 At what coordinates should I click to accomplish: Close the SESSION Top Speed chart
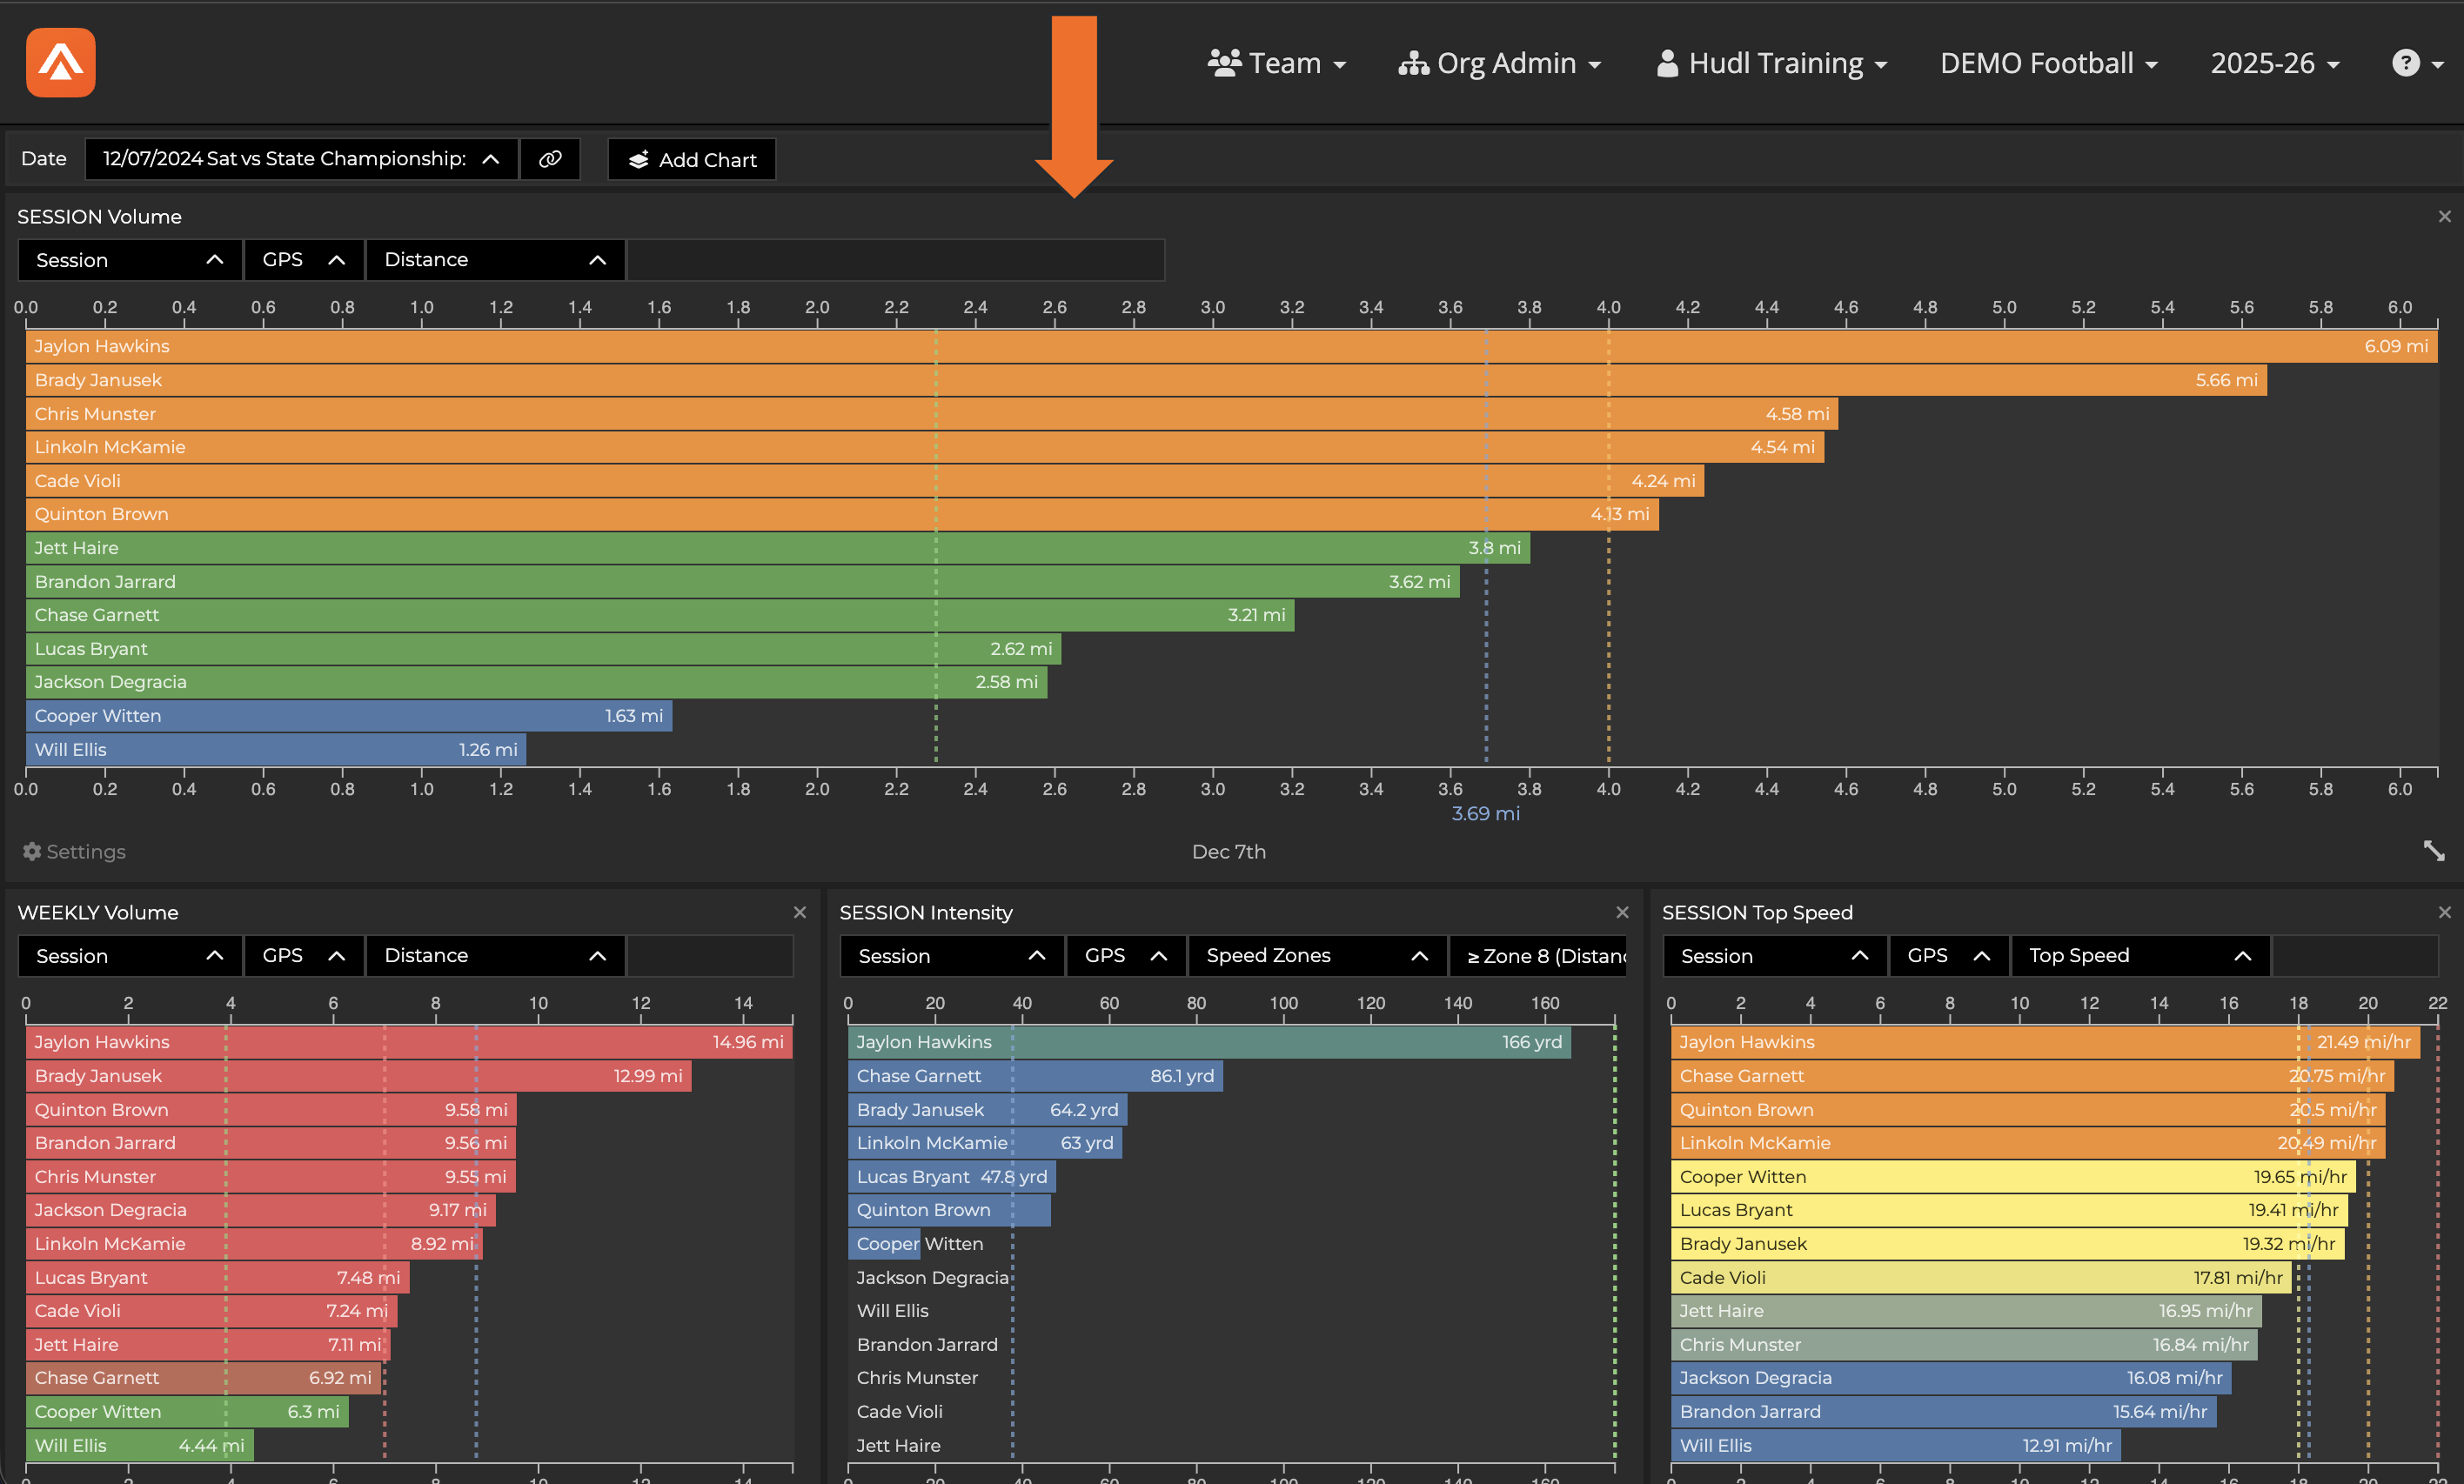(x=2444, y=912)
